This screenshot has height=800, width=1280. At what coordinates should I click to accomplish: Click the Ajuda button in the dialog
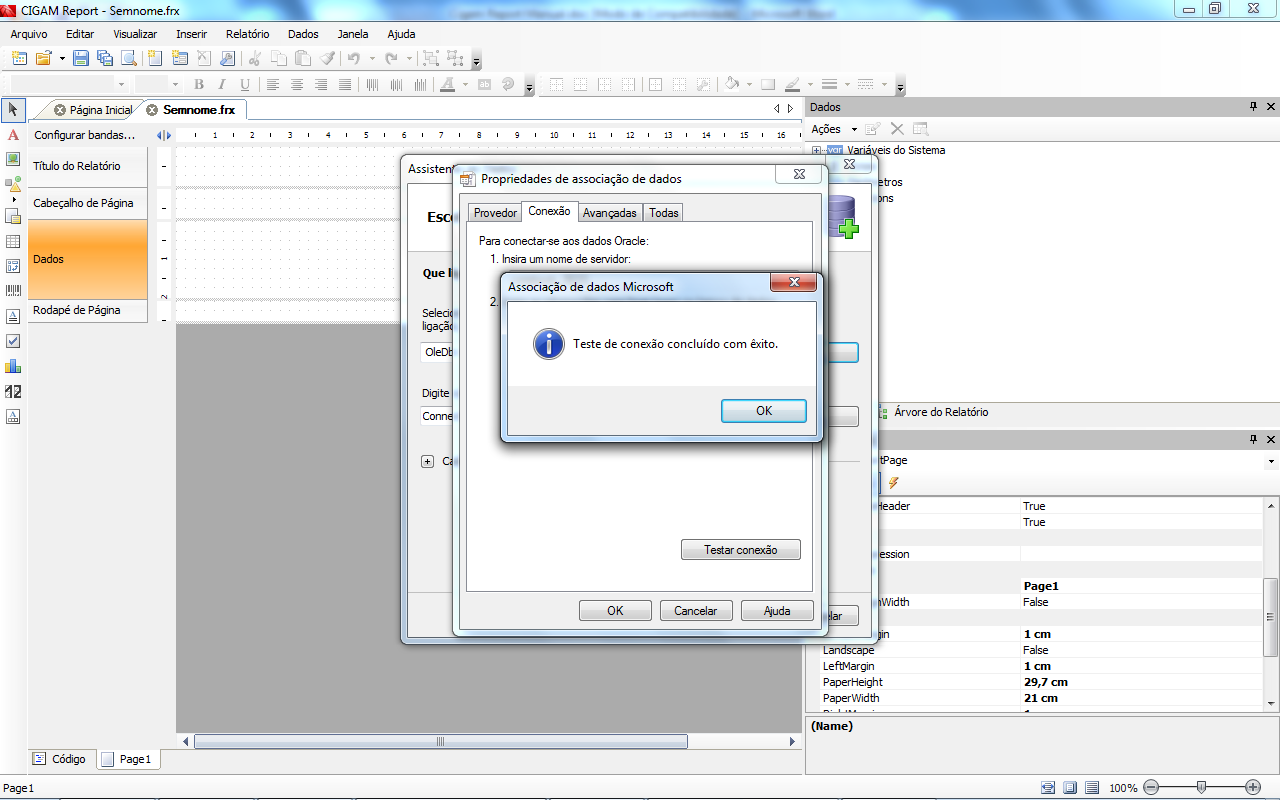(777, 611)
